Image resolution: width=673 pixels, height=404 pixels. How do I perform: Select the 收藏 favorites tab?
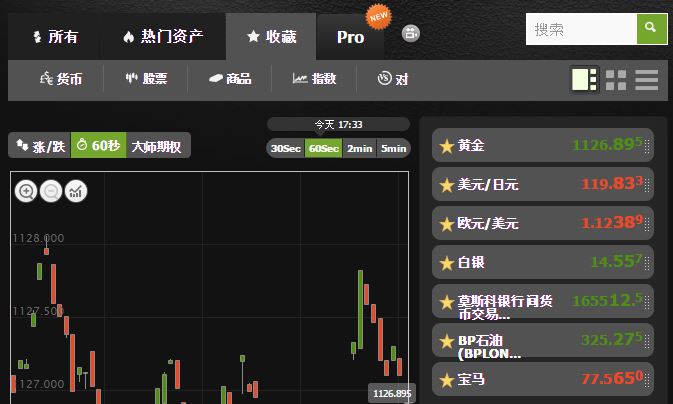pos(271,36)
